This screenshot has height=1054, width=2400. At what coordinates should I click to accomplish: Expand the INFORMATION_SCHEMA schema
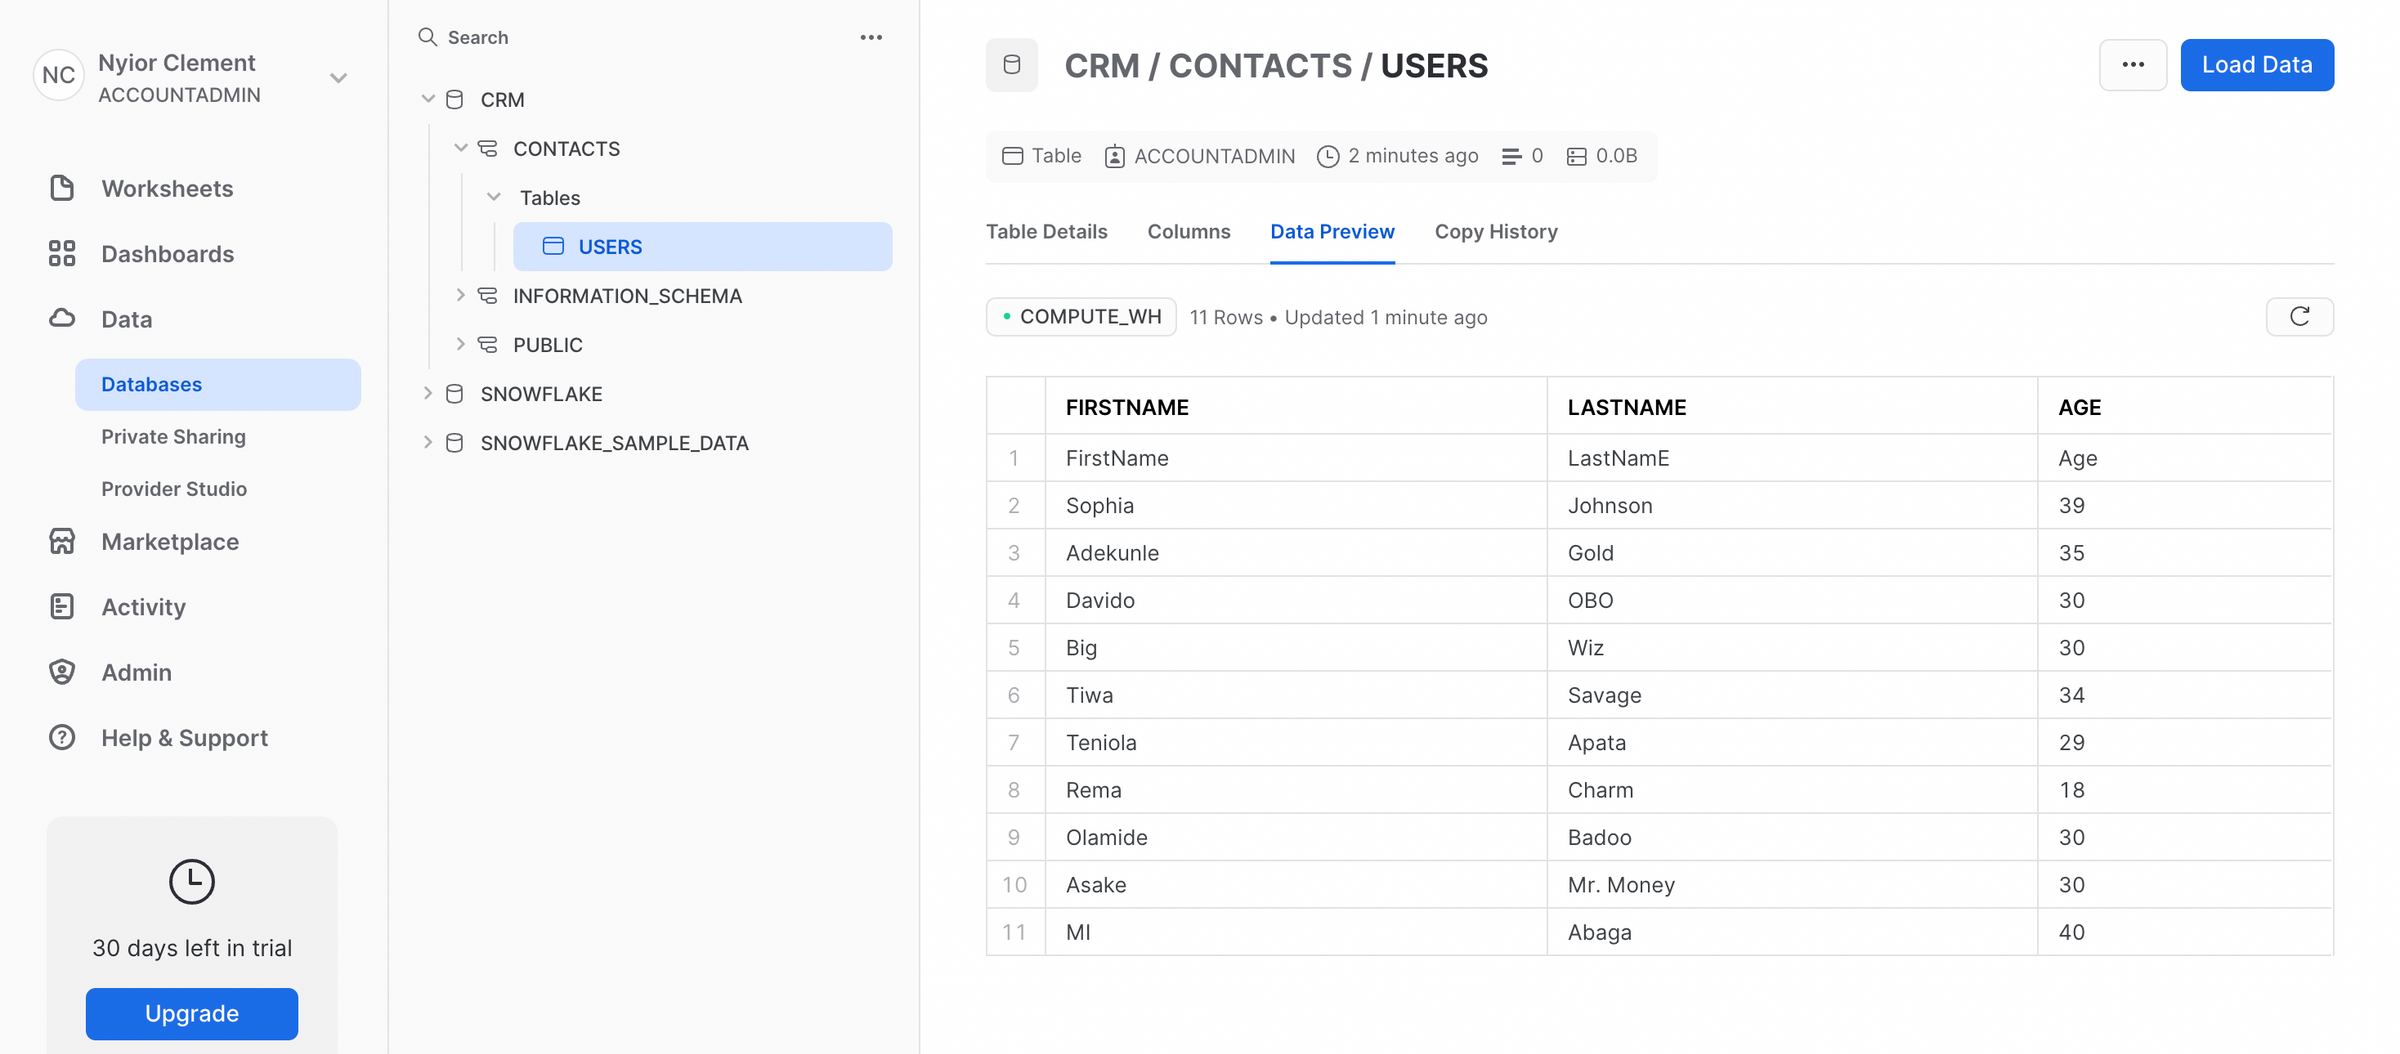coord(460,295)
